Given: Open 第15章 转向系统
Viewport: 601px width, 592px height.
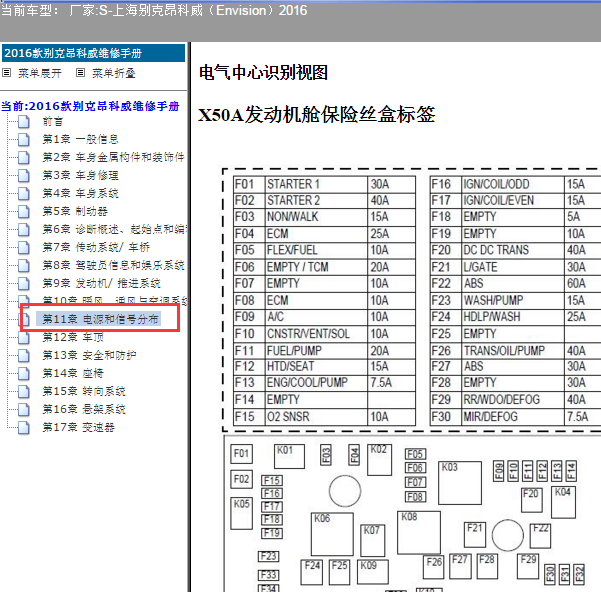Looking at the screenshot, I should [84, 391].
